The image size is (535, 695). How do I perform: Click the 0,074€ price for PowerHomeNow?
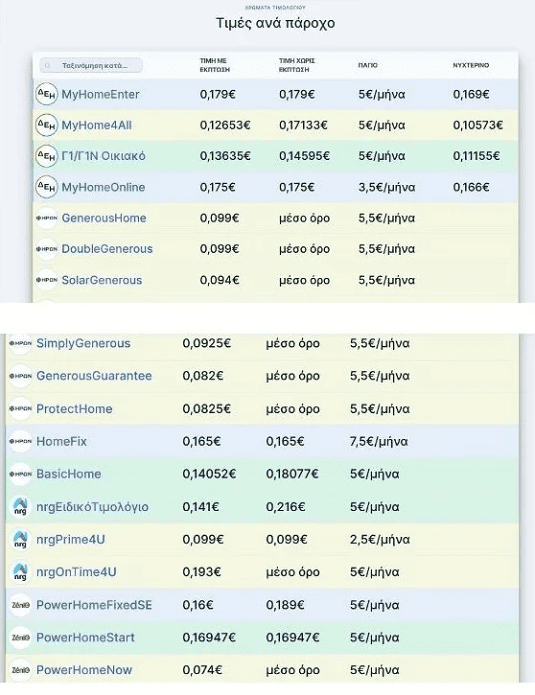tap(202, 670)
